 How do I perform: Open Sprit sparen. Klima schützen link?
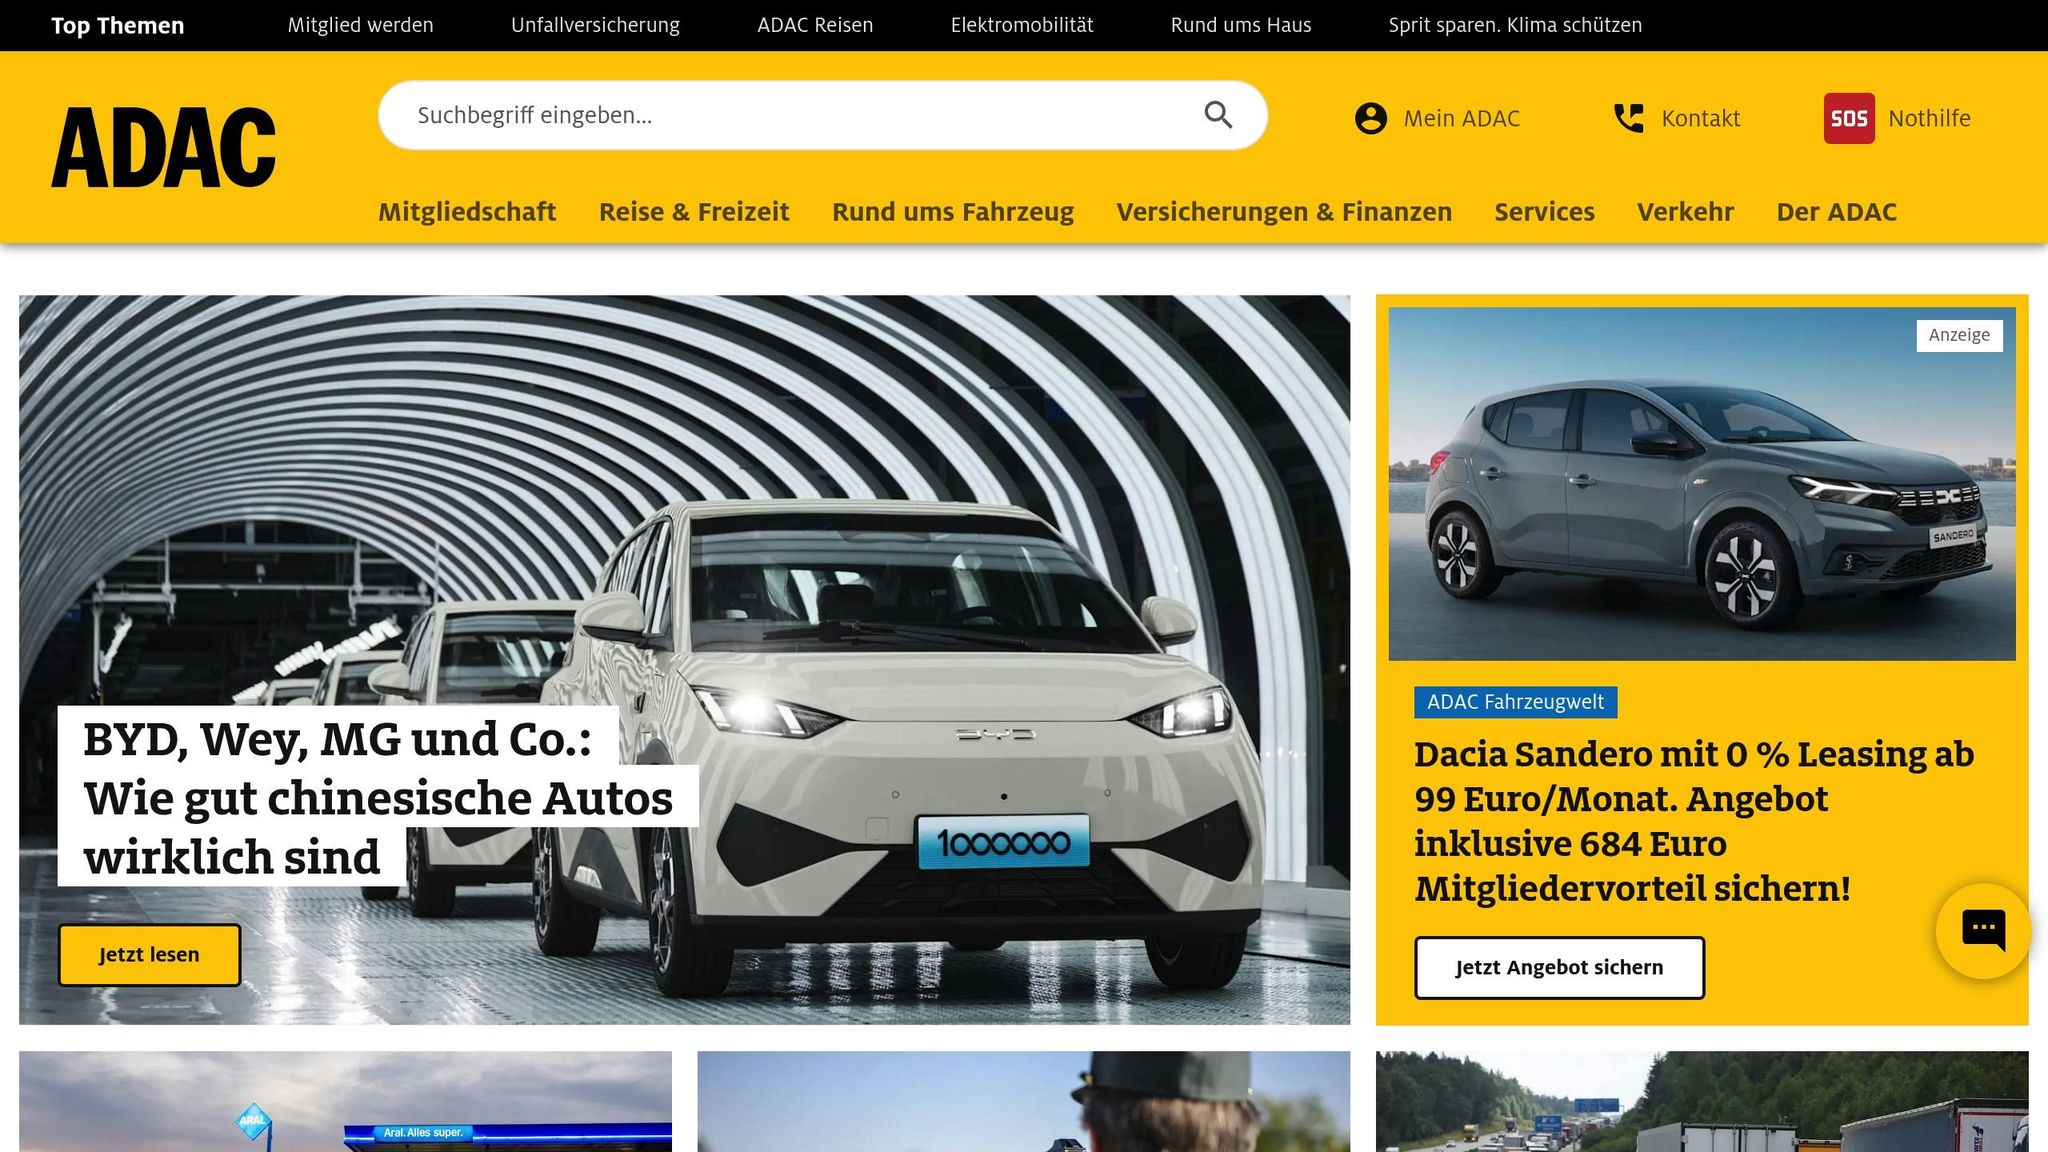click(1515, 25)
